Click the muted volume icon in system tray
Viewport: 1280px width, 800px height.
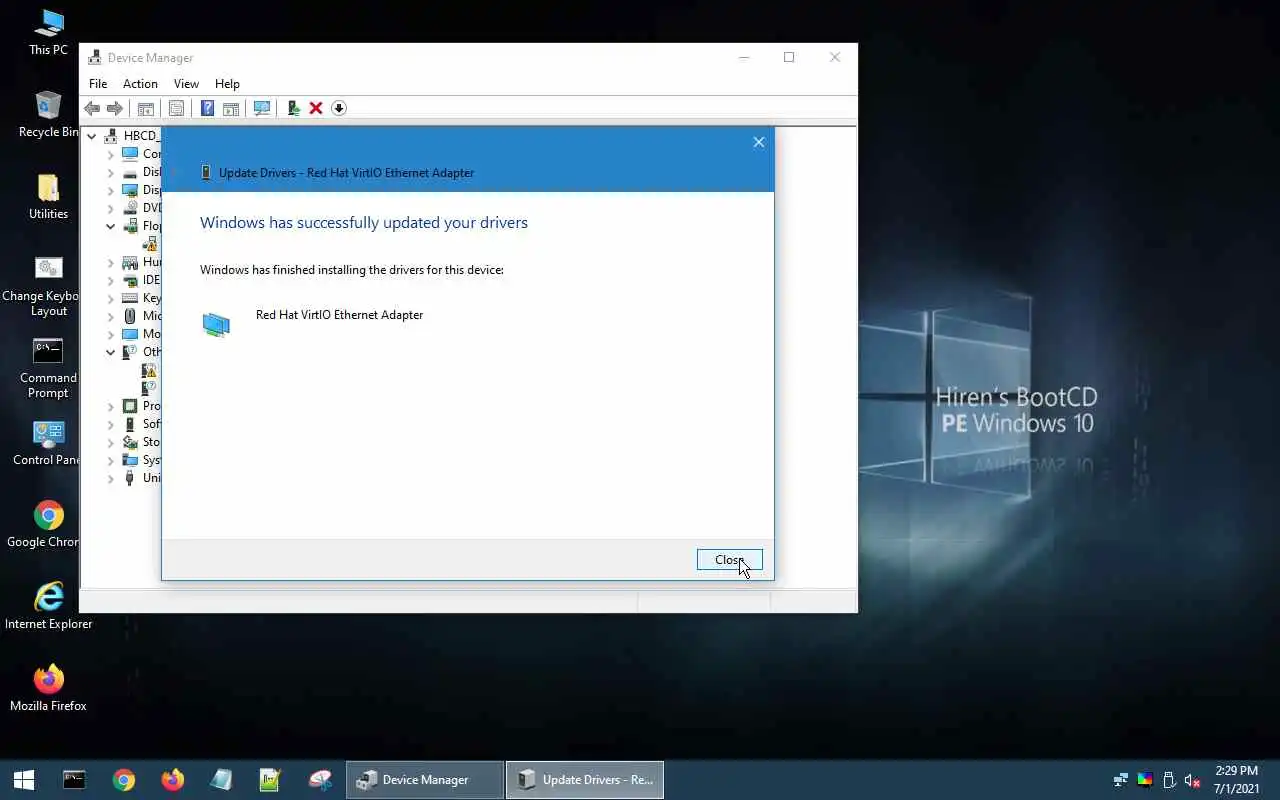point(1192,780)
